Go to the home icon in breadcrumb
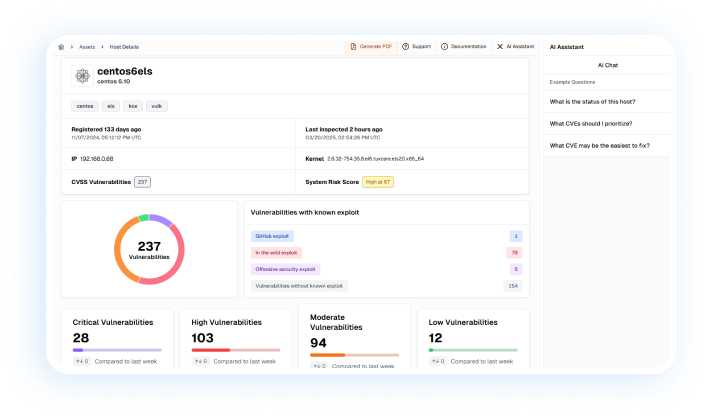 click(x=61, y=47)
